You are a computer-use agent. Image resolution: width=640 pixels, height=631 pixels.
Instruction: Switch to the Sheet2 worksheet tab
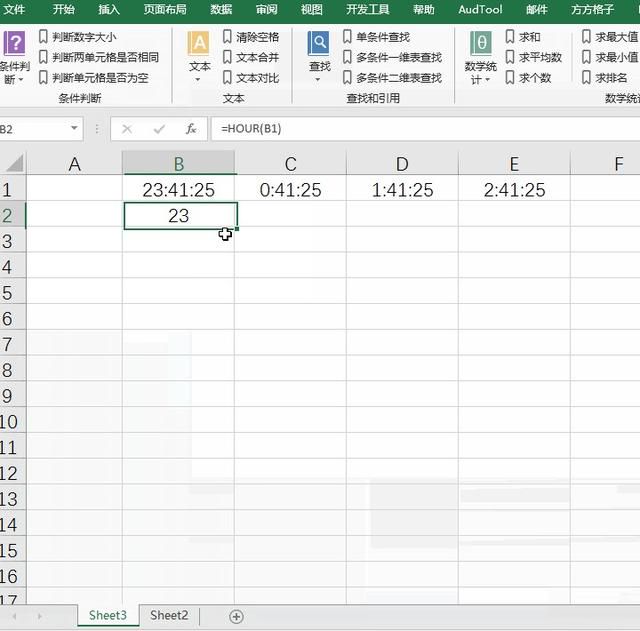point(169,615)
